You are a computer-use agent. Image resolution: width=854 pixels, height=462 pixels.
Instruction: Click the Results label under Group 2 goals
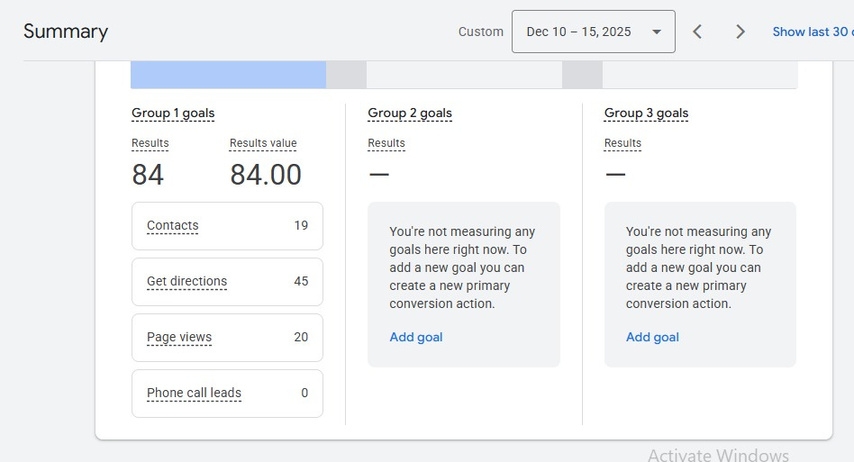(x=386, y=144)
